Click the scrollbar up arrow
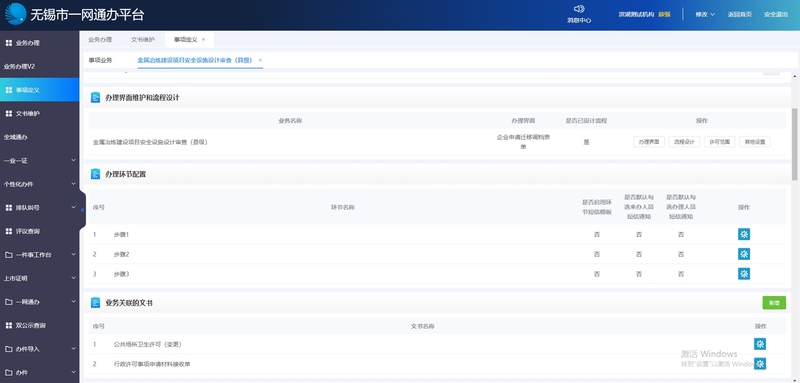The height and width of the screenshot is (383, 800). click(794, 76)
